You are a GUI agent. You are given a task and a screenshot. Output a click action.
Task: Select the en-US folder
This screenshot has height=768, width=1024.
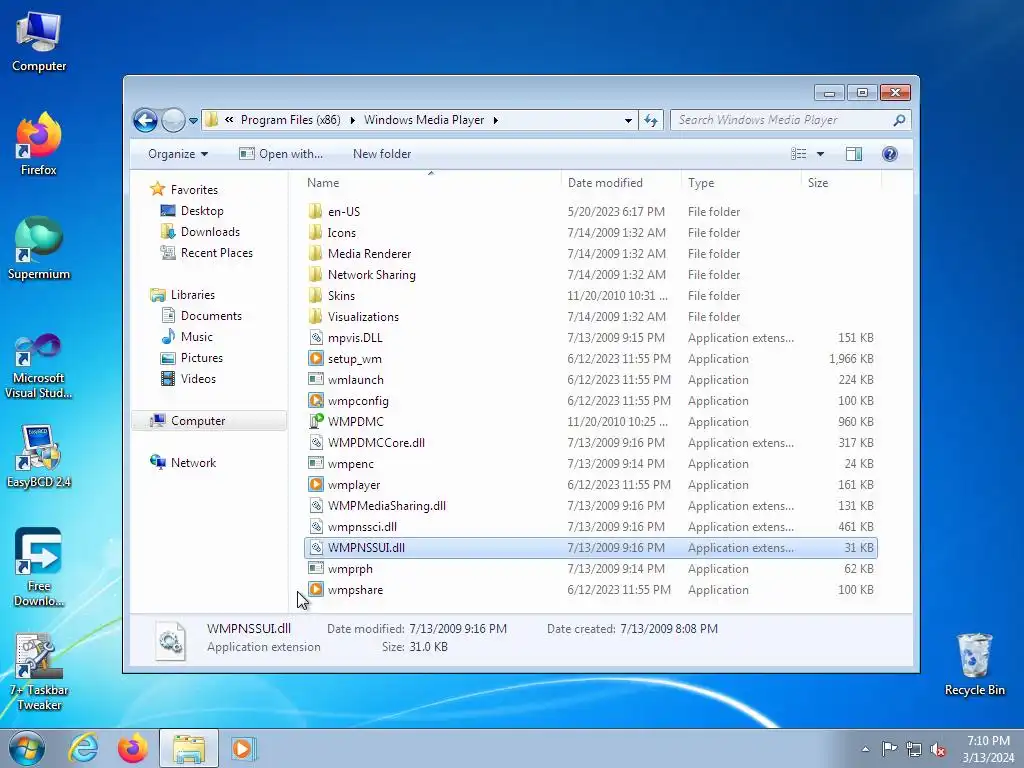[x=590, y=212]
